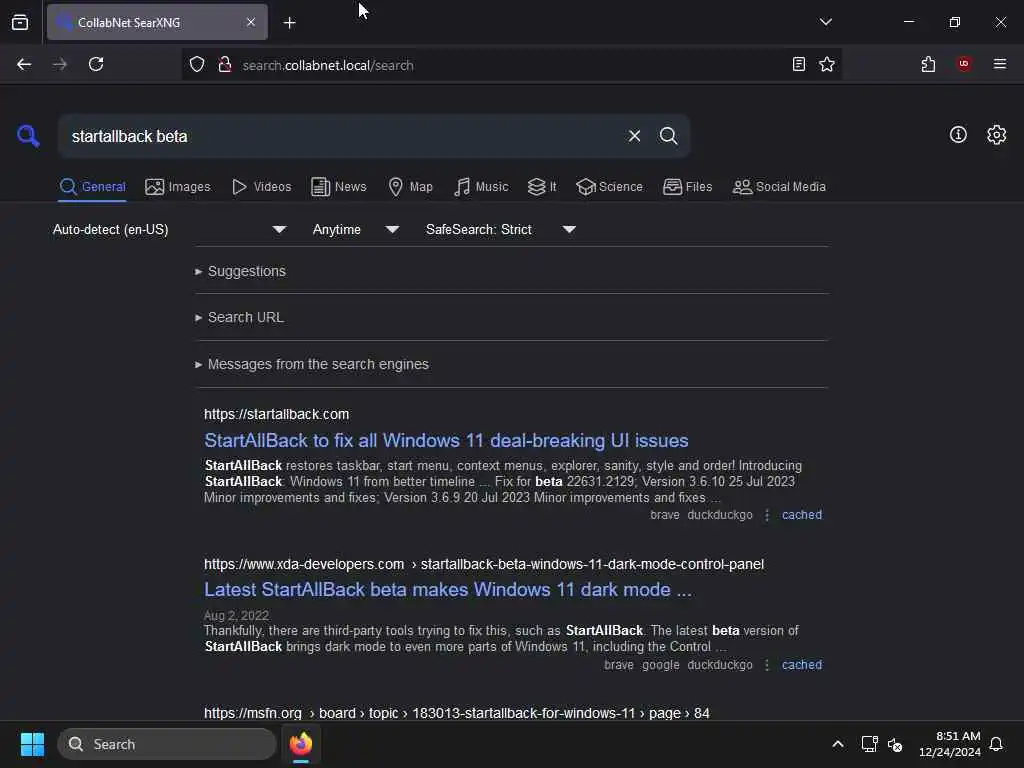Screen dimensions: 1024x768
Task: Switch to Map search tab
Action: 411,187
